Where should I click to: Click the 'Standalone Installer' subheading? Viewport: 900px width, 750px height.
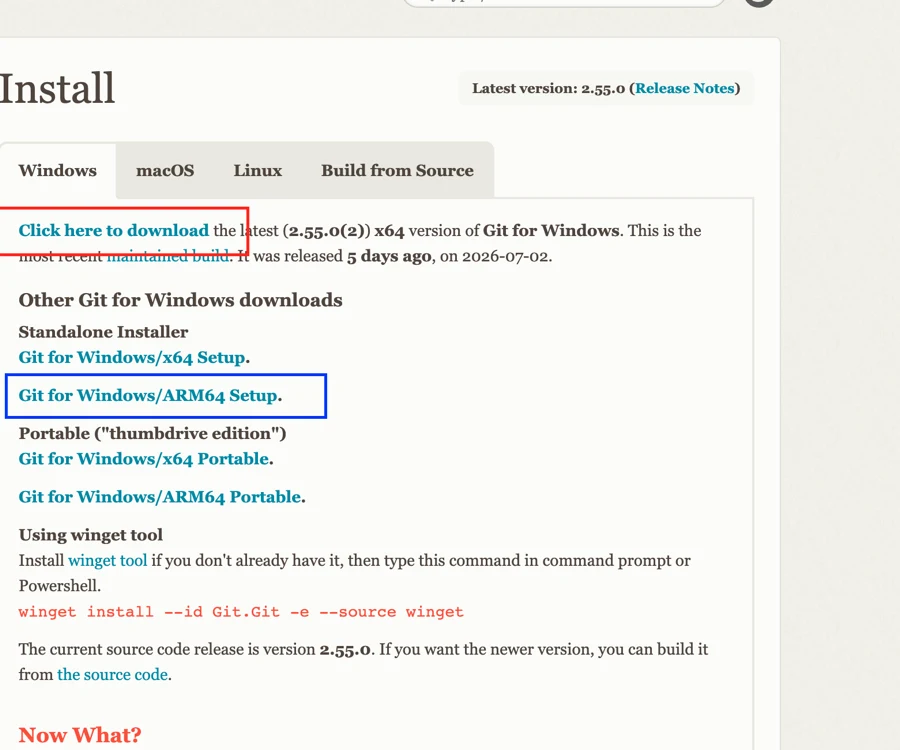coord(103,332)
